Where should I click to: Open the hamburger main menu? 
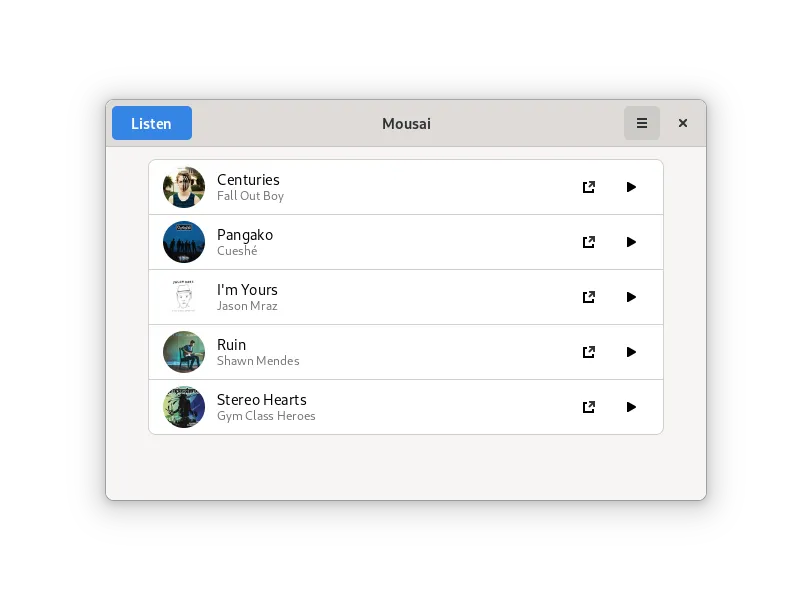point(642,123)
